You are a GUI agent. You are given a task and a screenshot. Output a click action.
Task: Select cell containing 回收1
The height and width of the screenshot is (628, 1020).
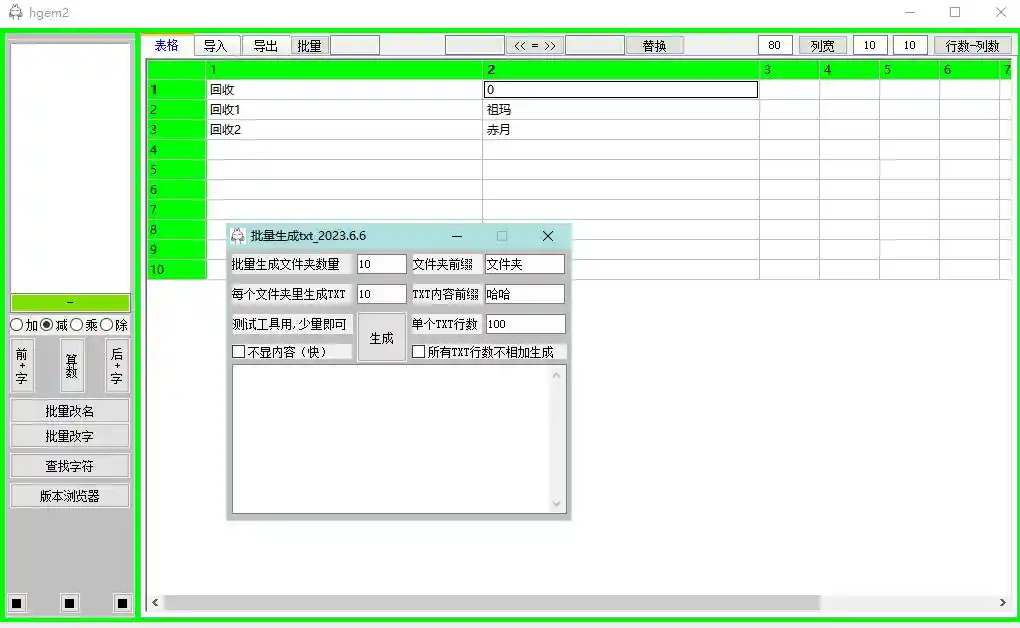(345, 109)
